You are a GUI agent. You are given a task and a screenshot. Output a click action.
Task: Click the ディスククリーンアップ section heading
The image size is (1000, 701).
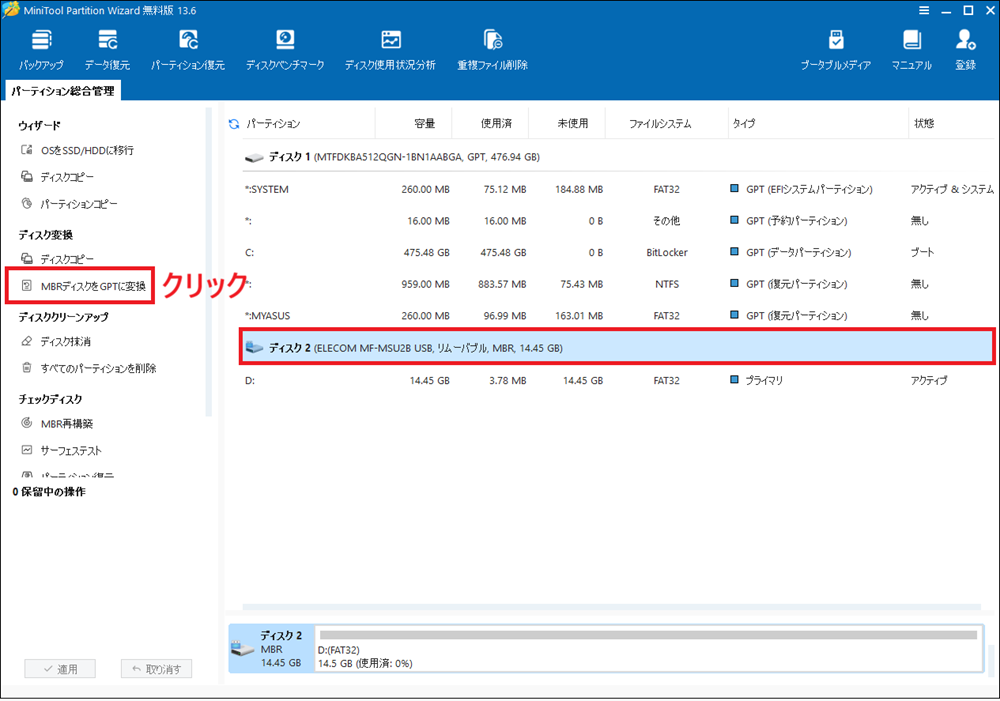(63, 316)
